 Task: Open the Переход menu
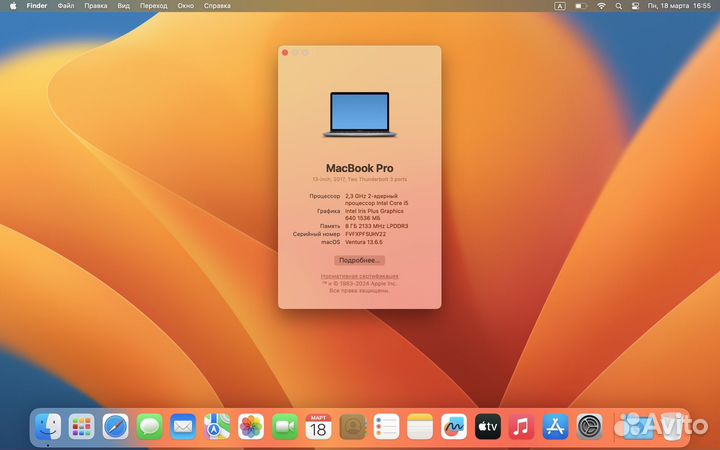[x=153, y=6]
